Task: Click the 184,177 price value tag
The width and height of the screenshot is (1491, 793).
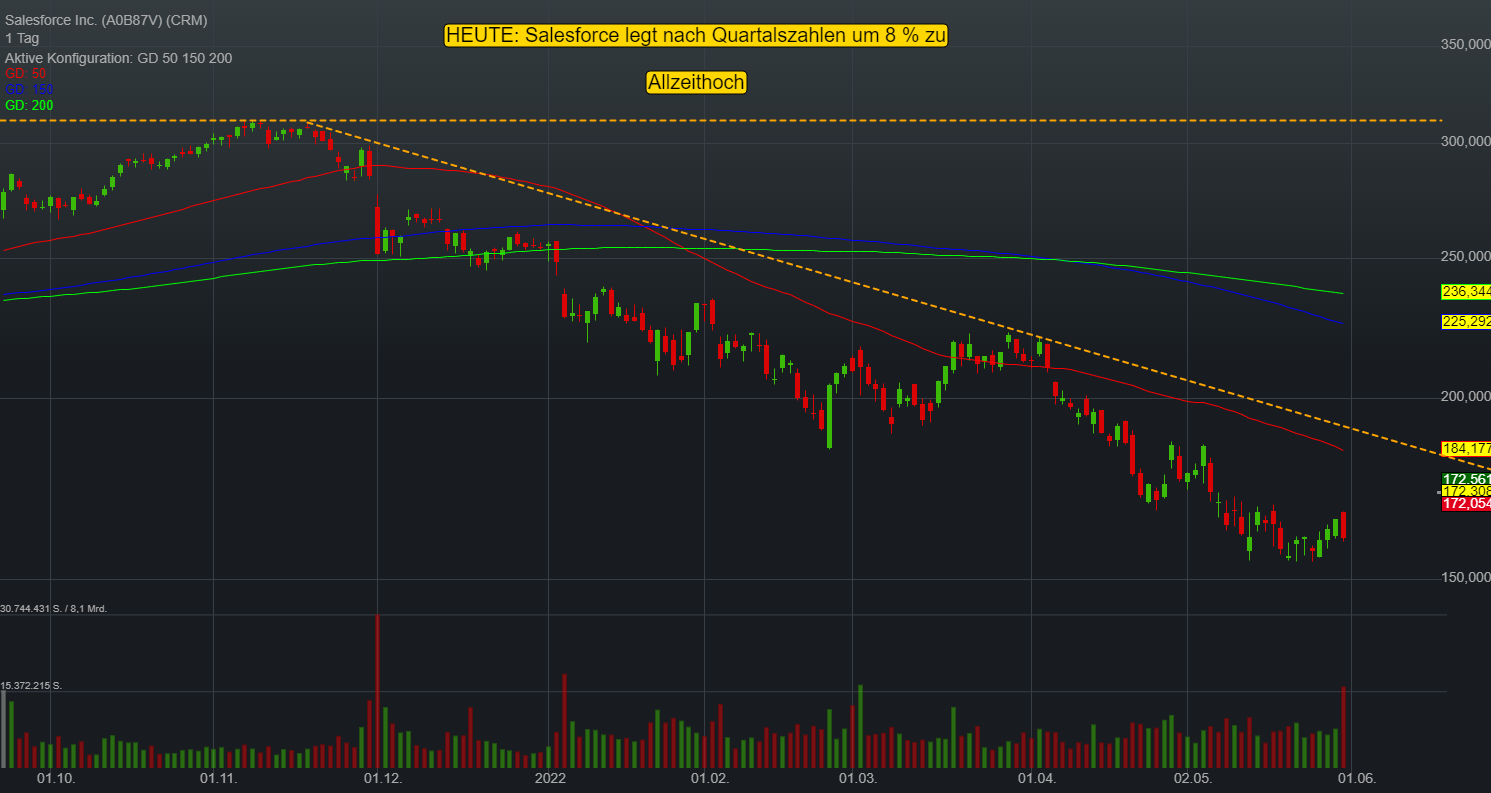Action: point(1466,448)
